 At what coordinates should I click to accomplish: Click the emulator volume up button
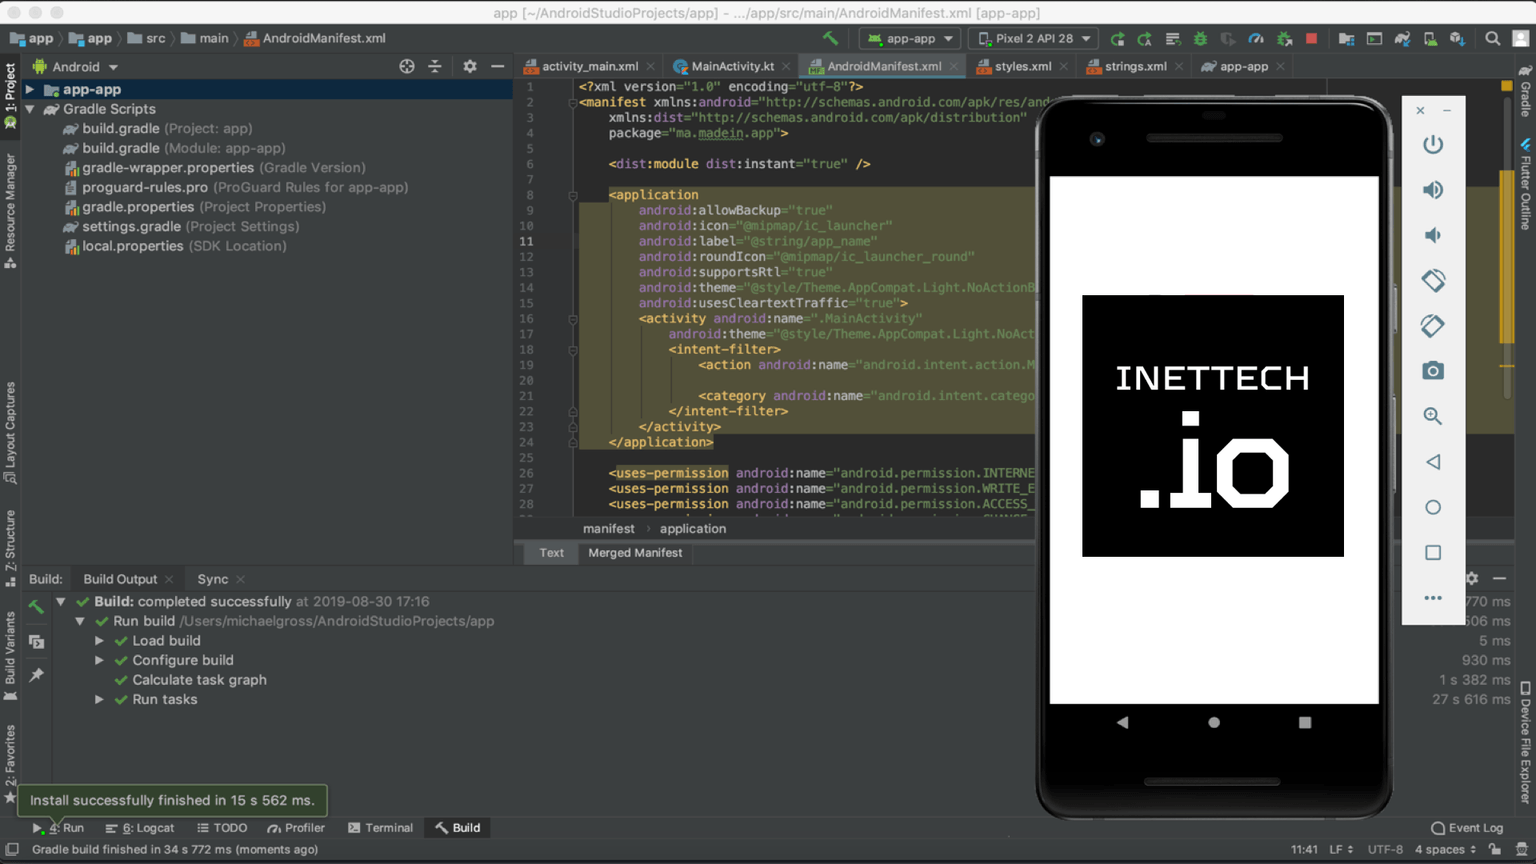[x=1433, y=190]
